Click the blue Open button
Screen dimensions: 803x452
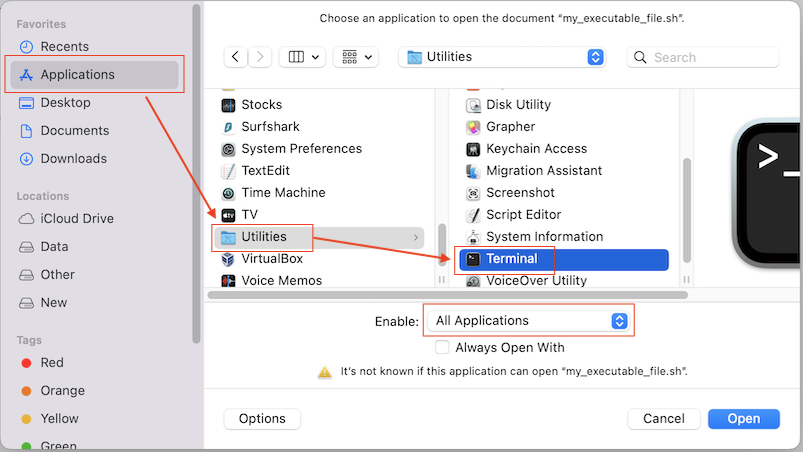tap(744, 419)
